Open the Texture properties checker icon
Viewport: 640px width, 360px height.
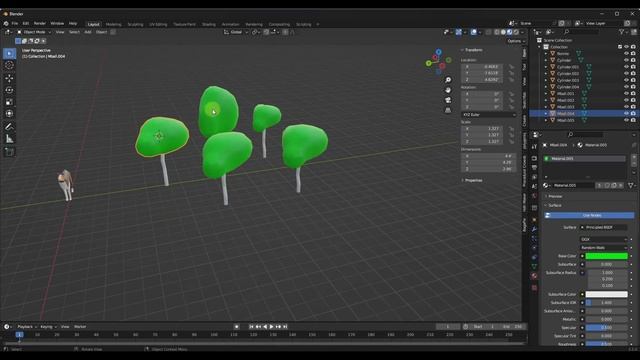[x=534, y=288]
